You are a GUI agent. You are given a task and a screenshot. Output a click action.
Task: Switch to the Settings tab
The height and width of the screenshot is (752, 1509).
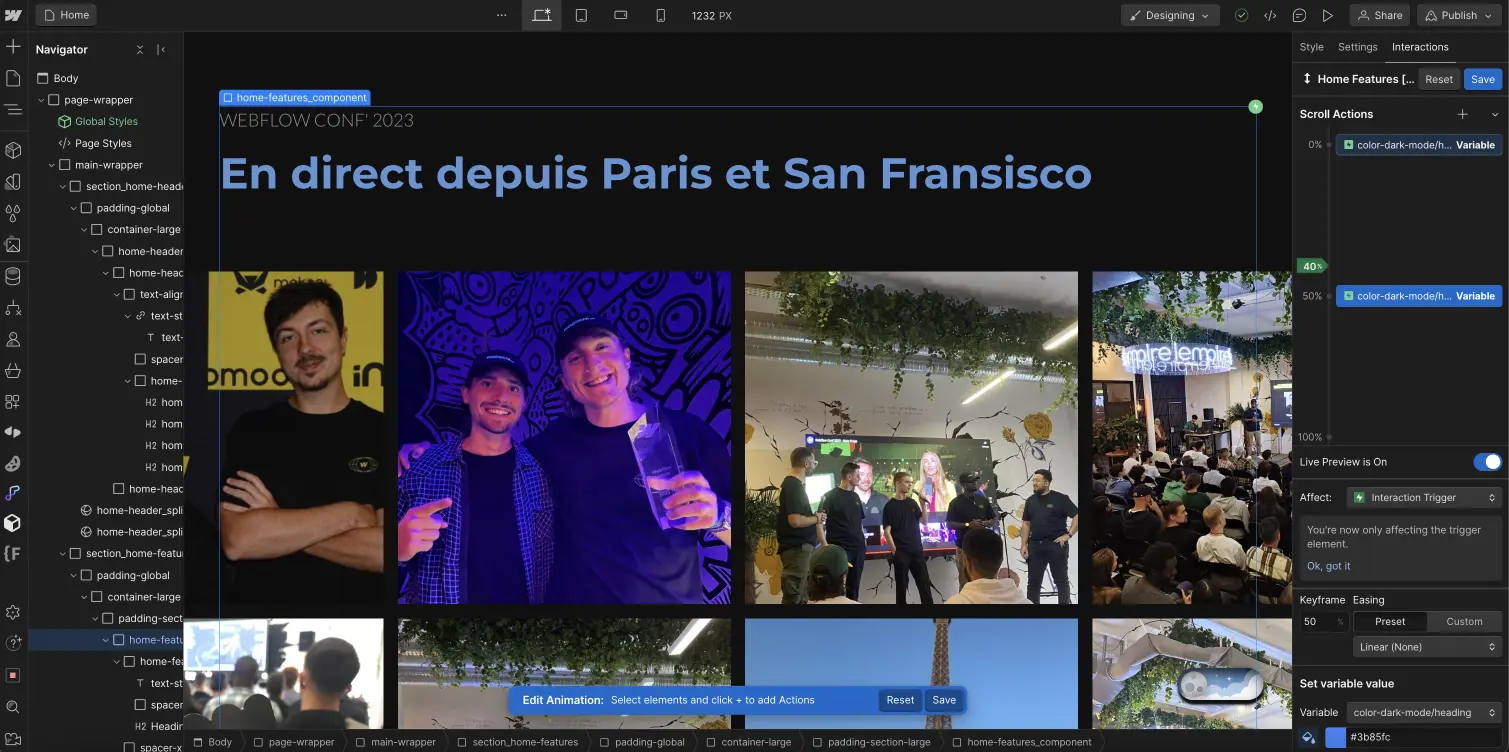click(x=1357, y=47)
